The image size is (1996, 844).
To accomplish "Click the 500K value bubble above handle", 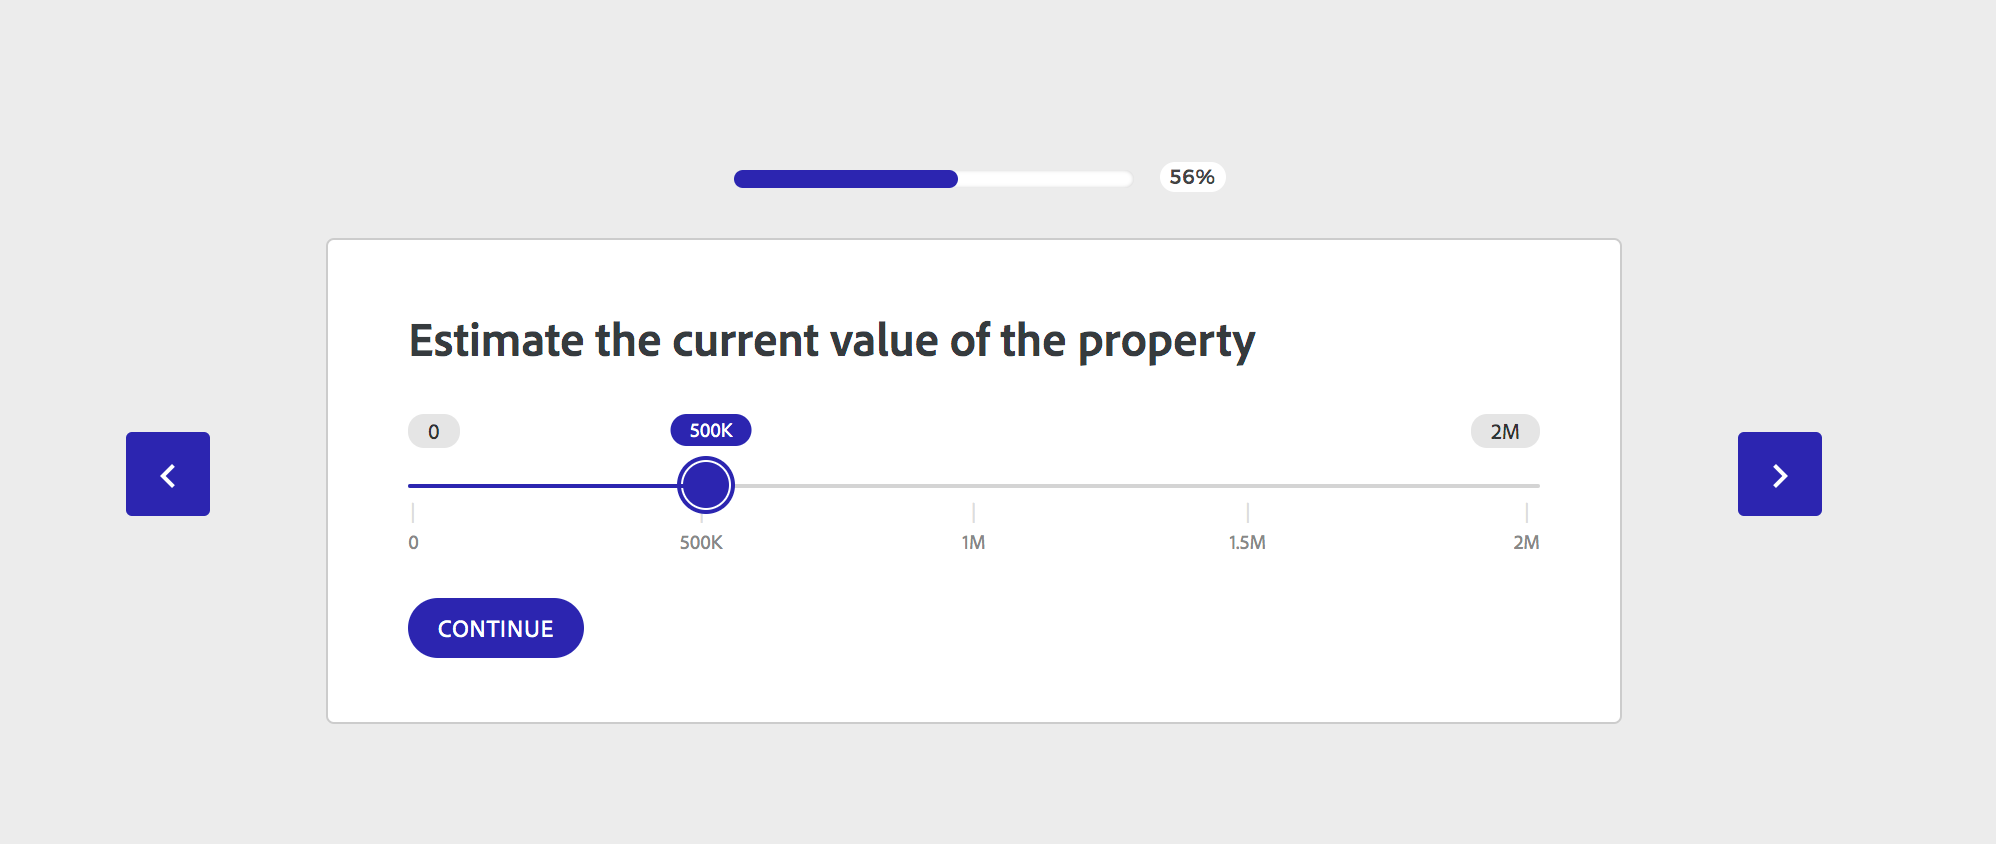I will [x=711, y=430].
